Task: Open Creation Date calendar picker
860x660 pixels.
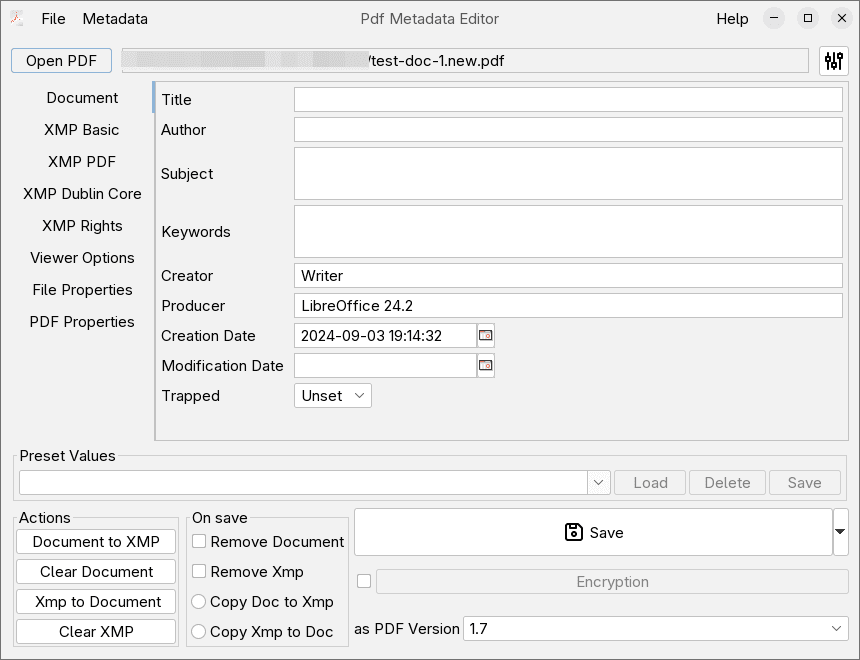Action: click(x=486, y=336)
